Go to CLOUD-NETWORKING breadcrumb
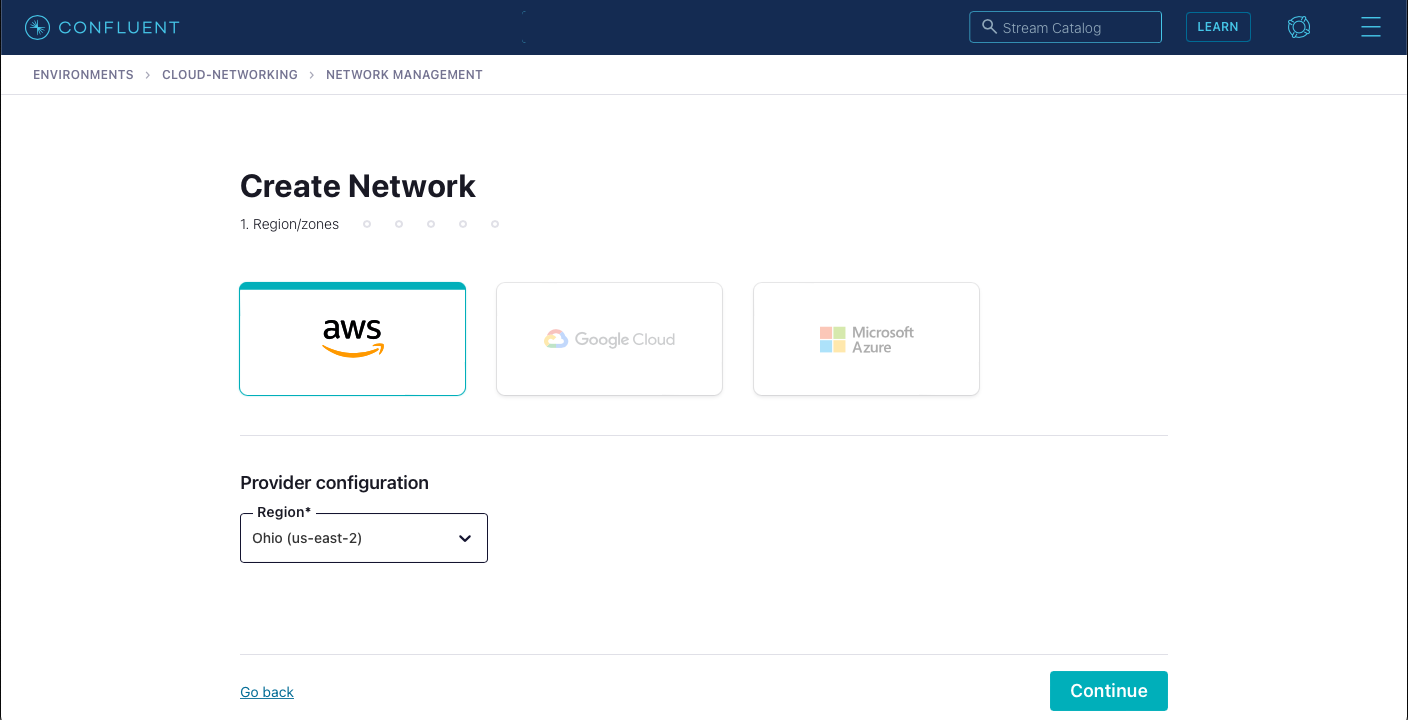 tap(230, 75)
